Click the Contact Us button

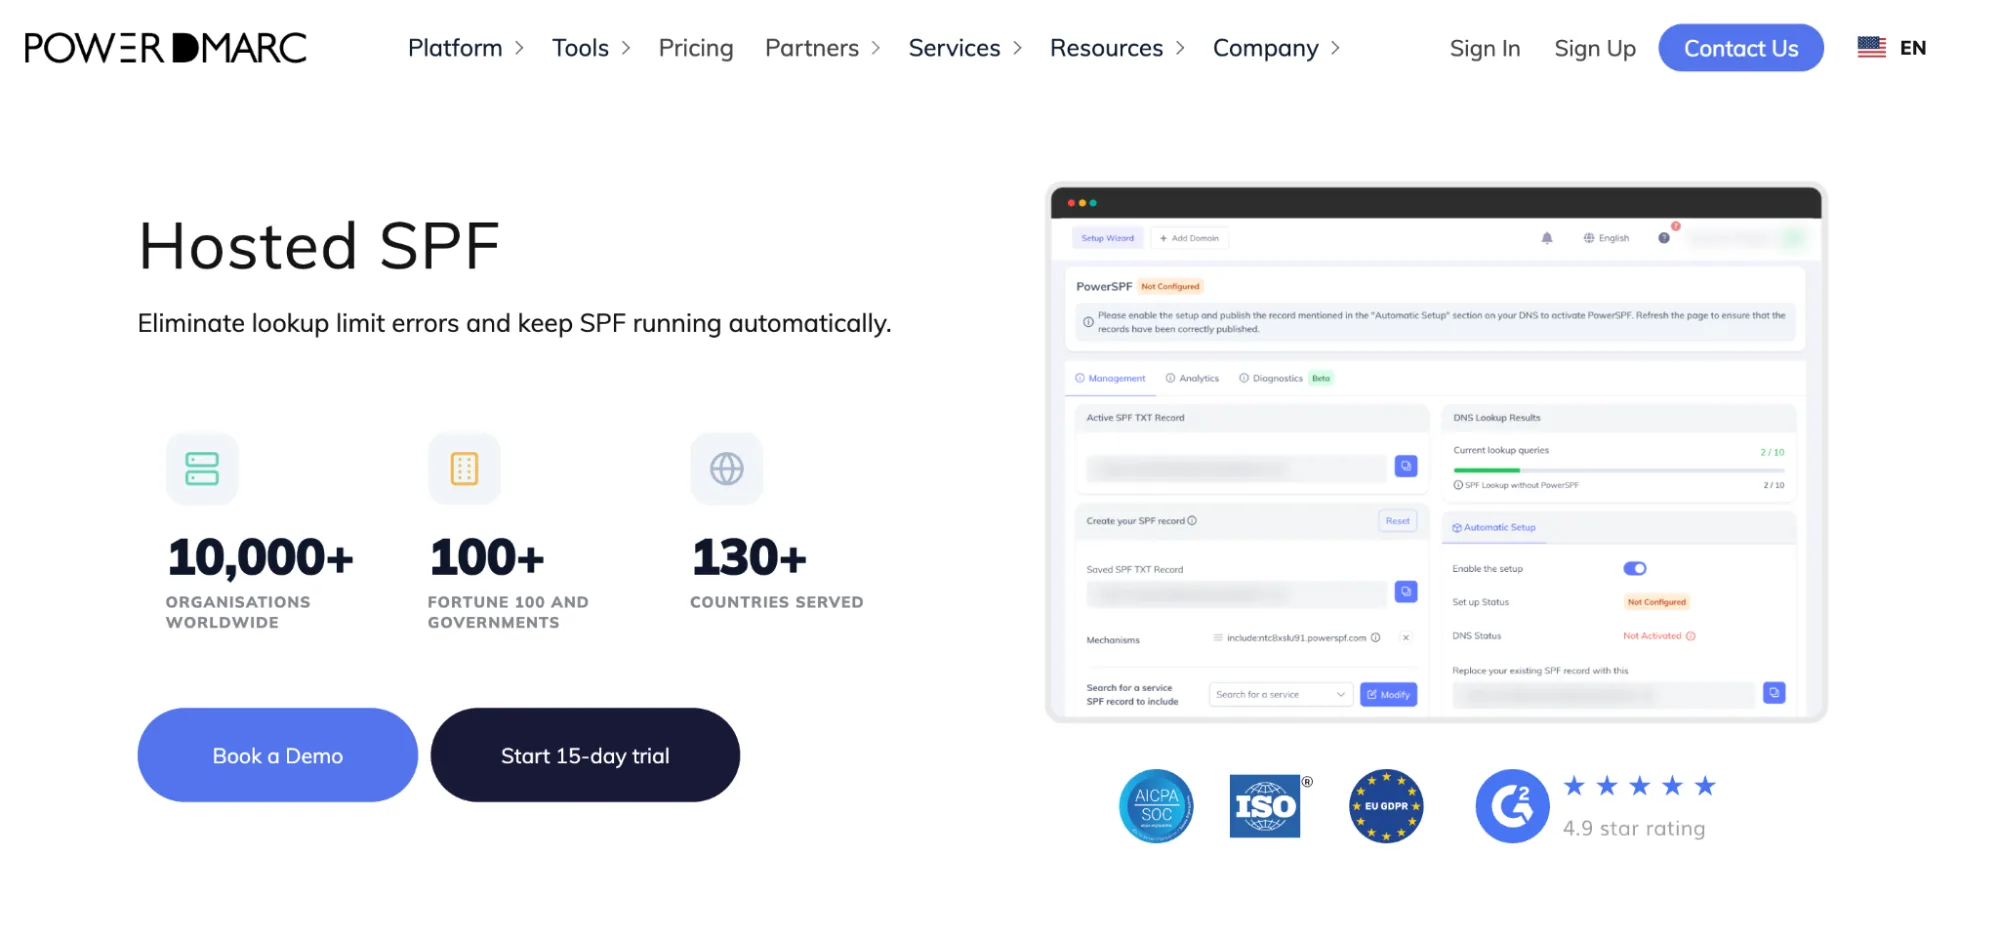pyautogui.click(x=1741, y=48)
